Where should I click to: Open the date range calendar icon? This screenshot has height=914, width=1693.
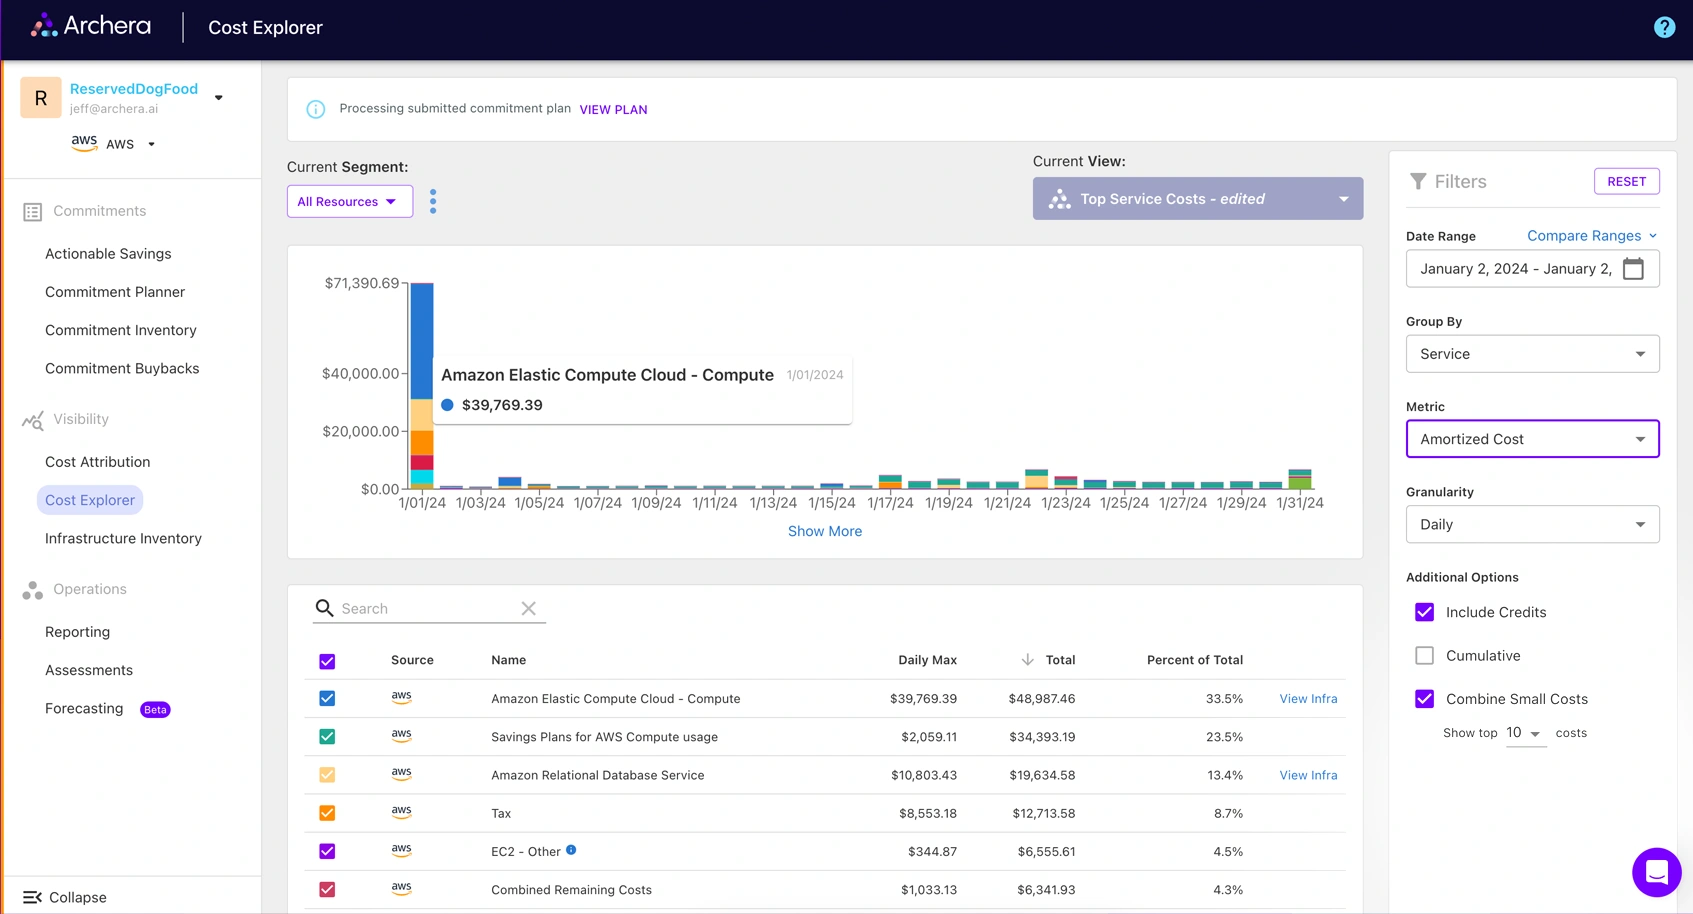point(1633,268)
